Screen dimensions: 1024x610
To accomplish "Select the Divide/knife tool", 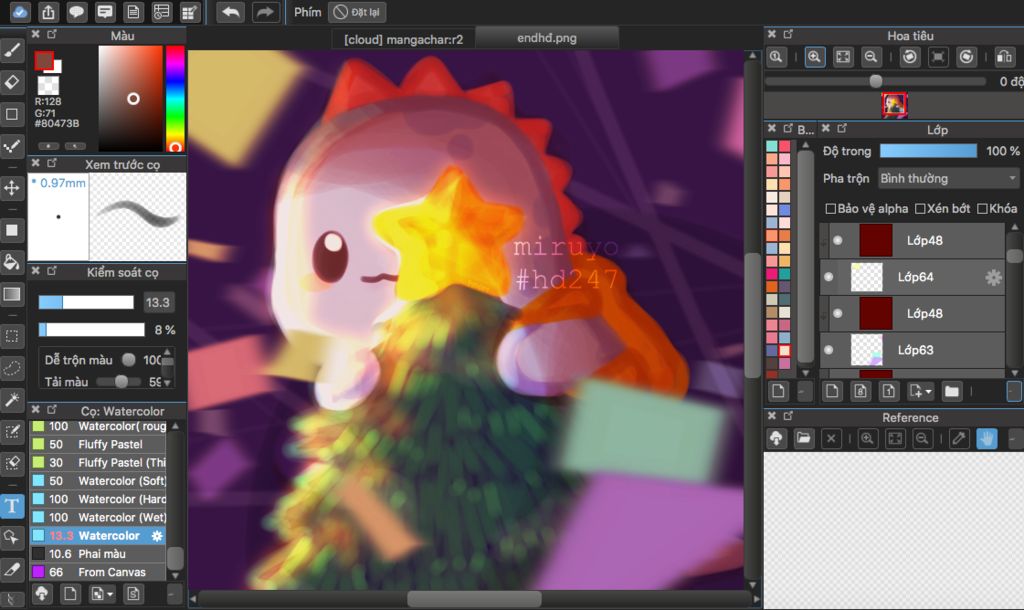I will point(12,570).
